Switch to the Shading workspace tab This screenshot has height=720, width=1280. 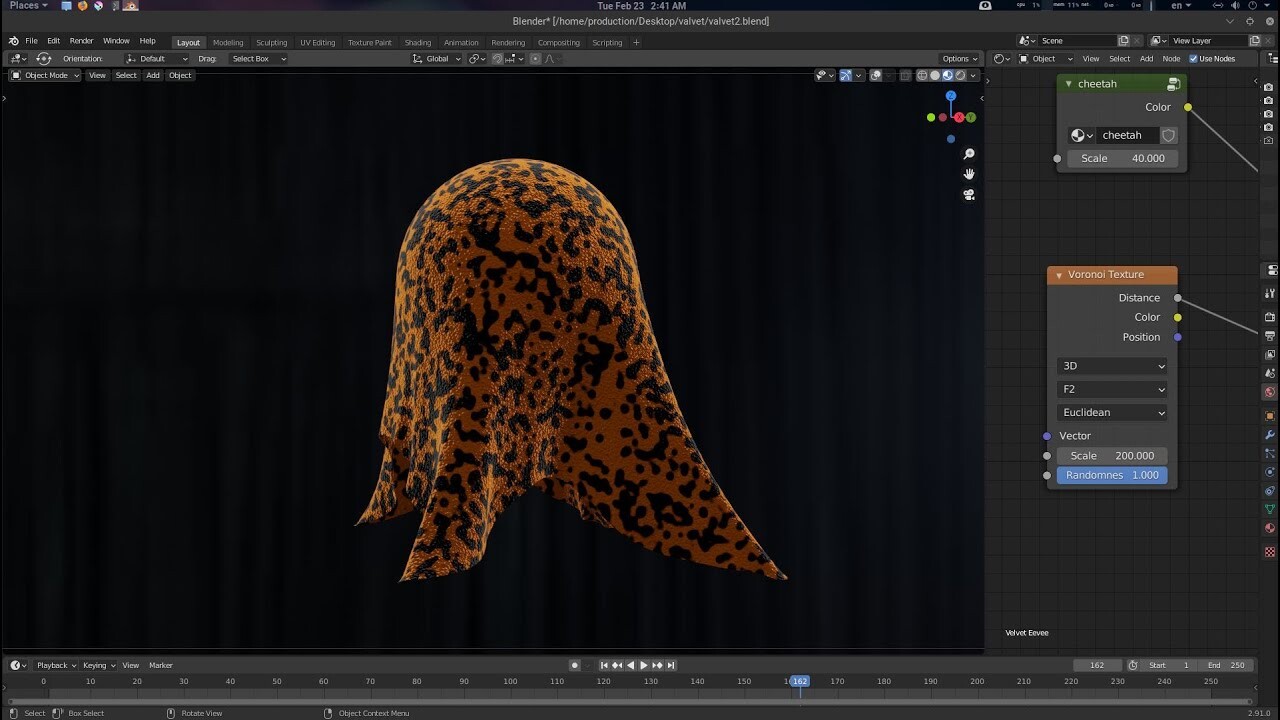(417, 42)
